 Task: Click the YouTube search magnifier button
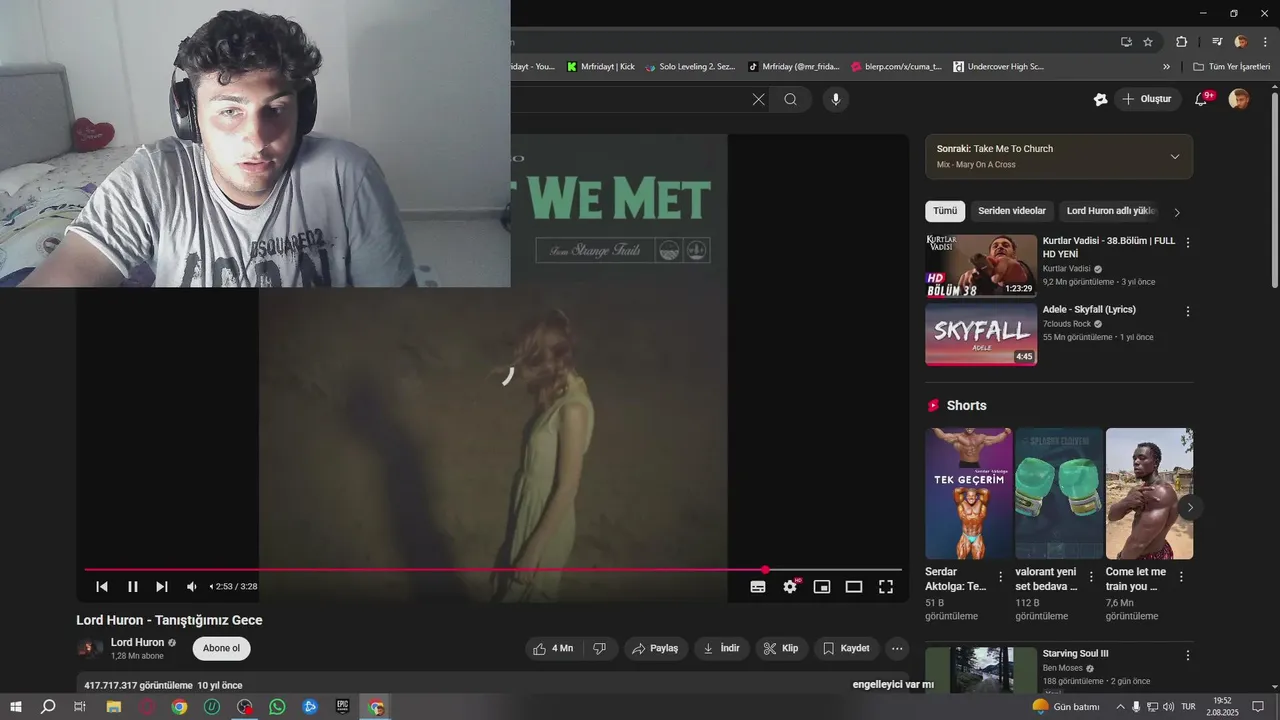(x=791, y=99)
